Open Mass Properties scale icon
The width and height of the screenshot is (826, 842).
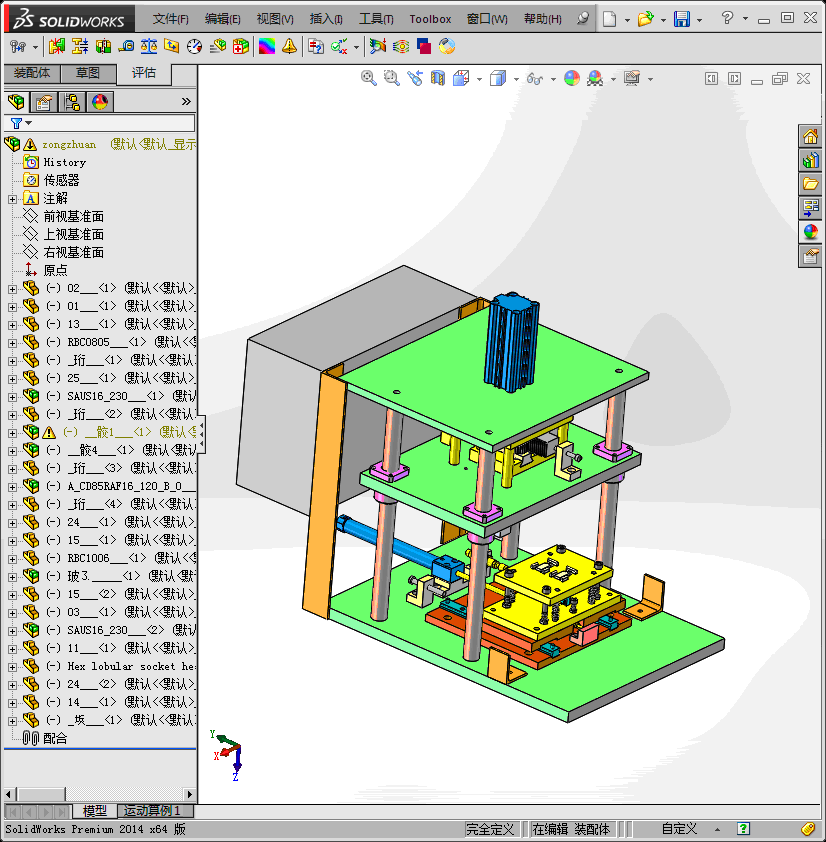(x=149, y=47)
